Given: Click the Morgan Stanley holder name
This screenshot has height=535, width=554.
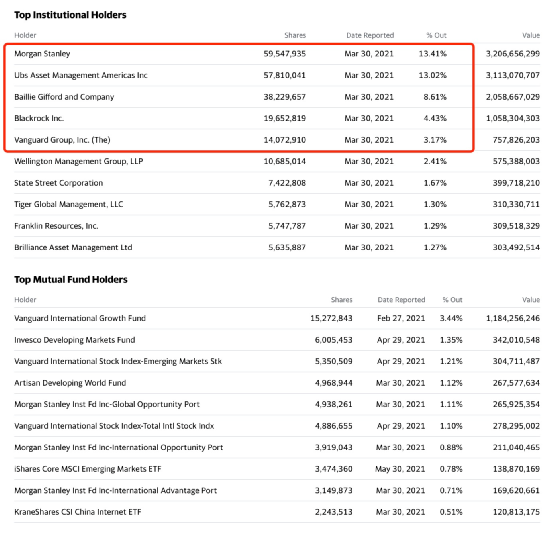Looking at the screenshot, I should [42, 54].
